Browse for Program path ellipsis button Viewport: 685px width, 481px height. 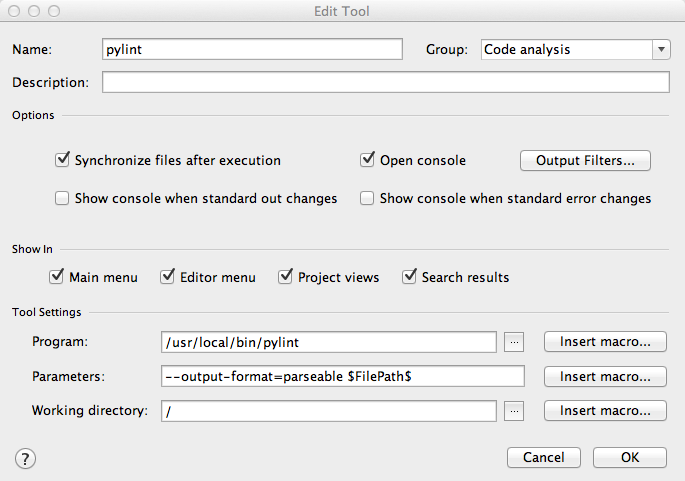click(514, 342)
